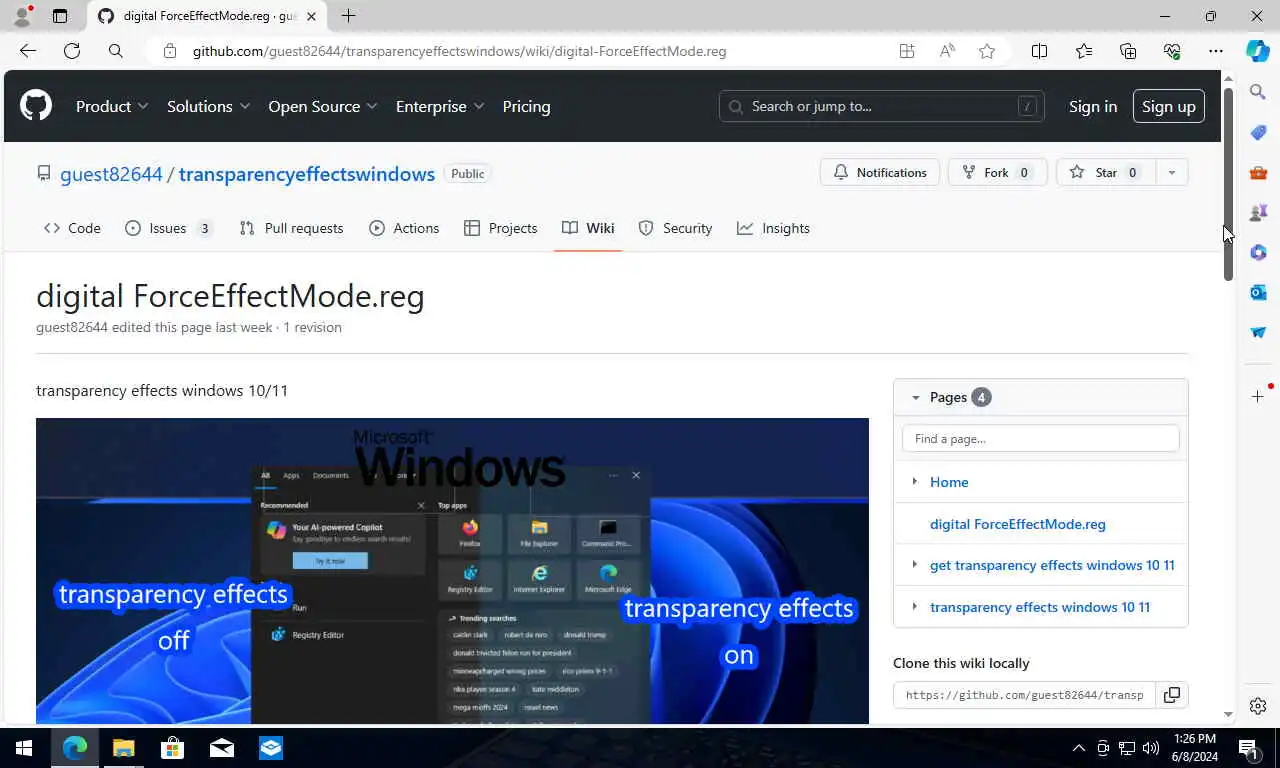This screenshot has height=768, width=1280.
Task: Open the Edge sidebar search
Action: click(1258, 92)
